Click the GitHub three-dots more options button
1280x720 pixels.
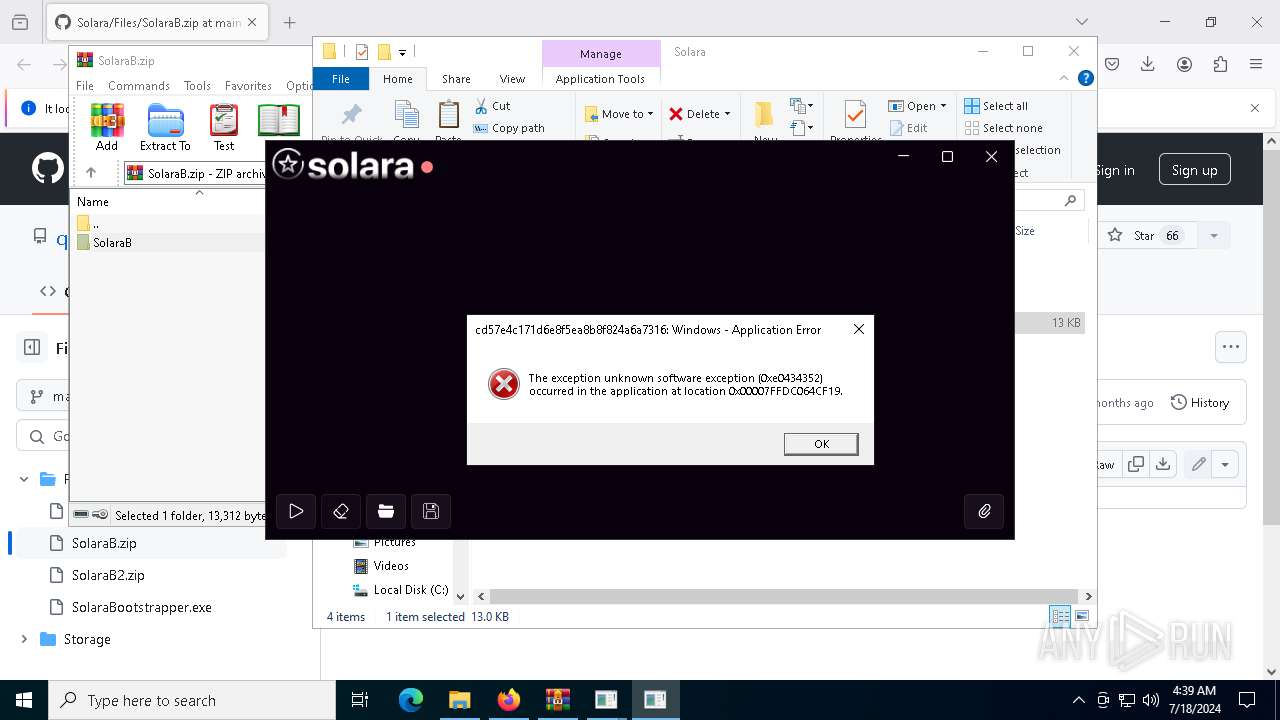pyautogui.click(x=1231, y=347)
